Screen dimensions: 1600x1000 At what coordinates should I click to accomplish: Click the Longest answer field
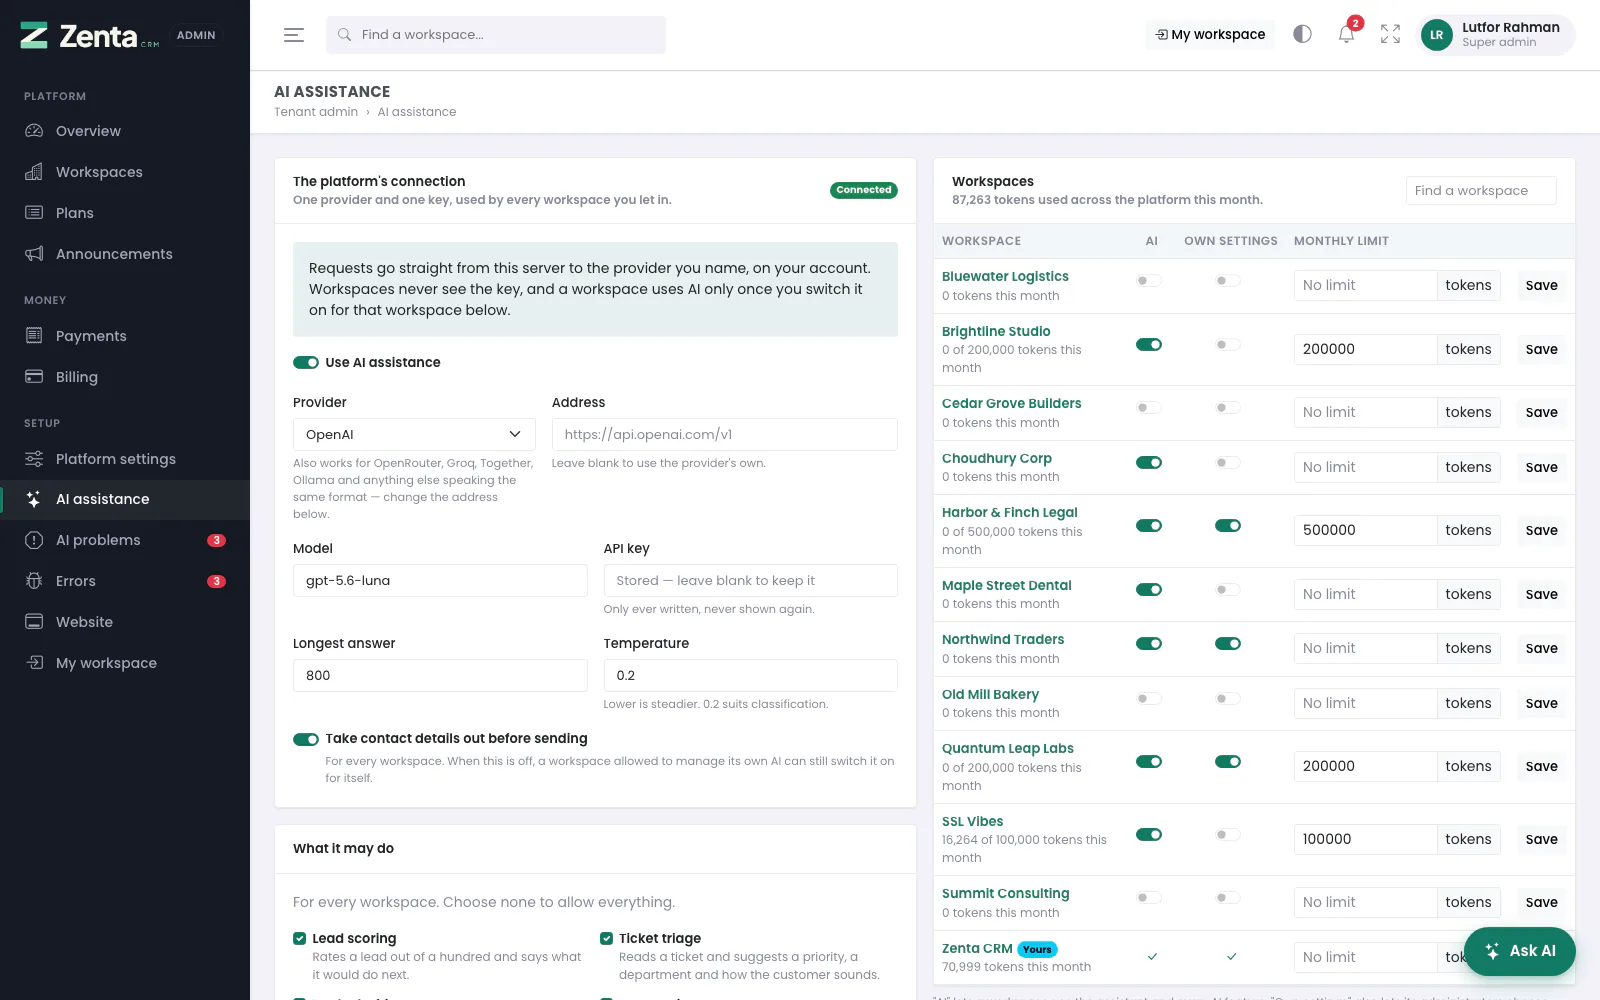[440, 676]
